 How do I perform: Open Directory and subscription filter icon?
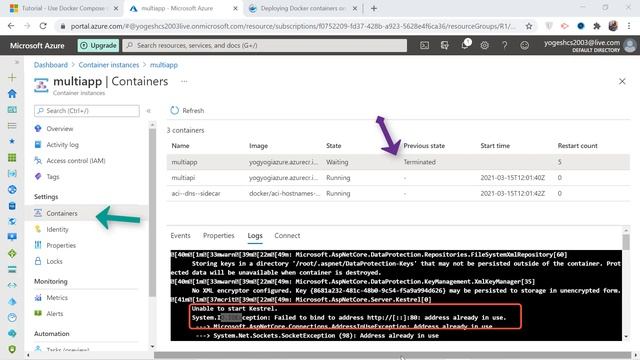[x=444, y=45]
